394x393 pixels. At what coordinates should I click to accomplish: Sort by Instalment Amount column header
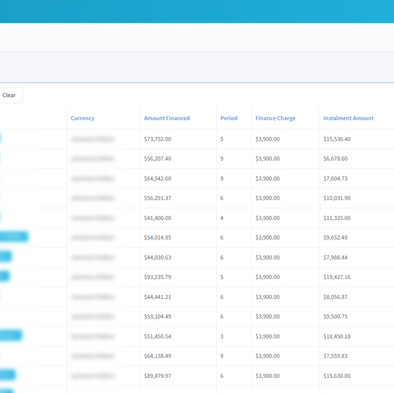click(348, 118)
